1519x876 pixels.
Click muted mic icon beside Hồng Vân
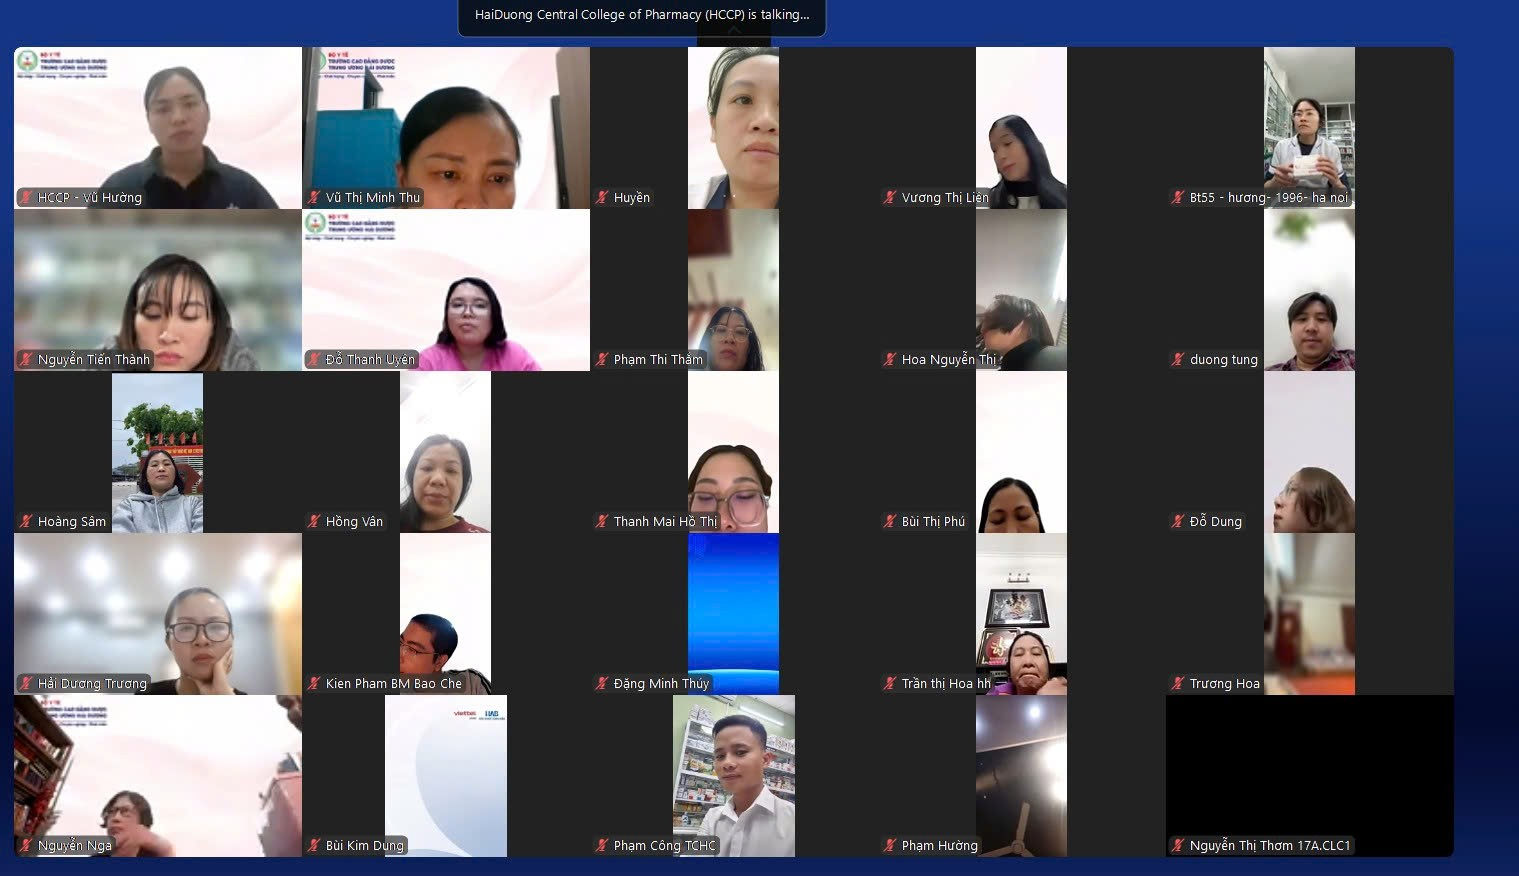tap(314, 522)
